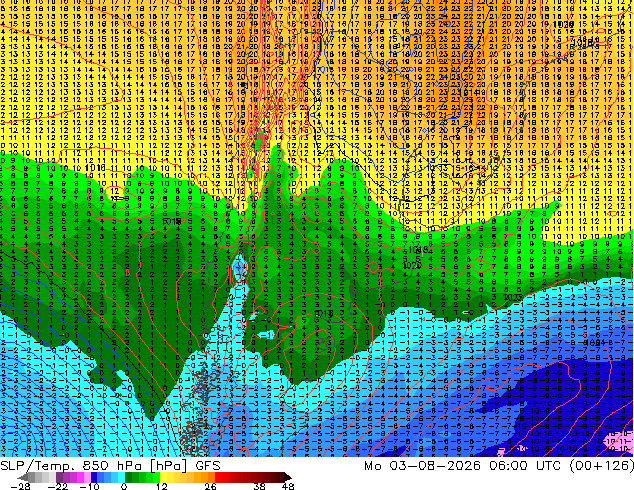Click the '1014' isobar label on the map
Viewport: 634px width, 490px height.
tap(471, 92)
